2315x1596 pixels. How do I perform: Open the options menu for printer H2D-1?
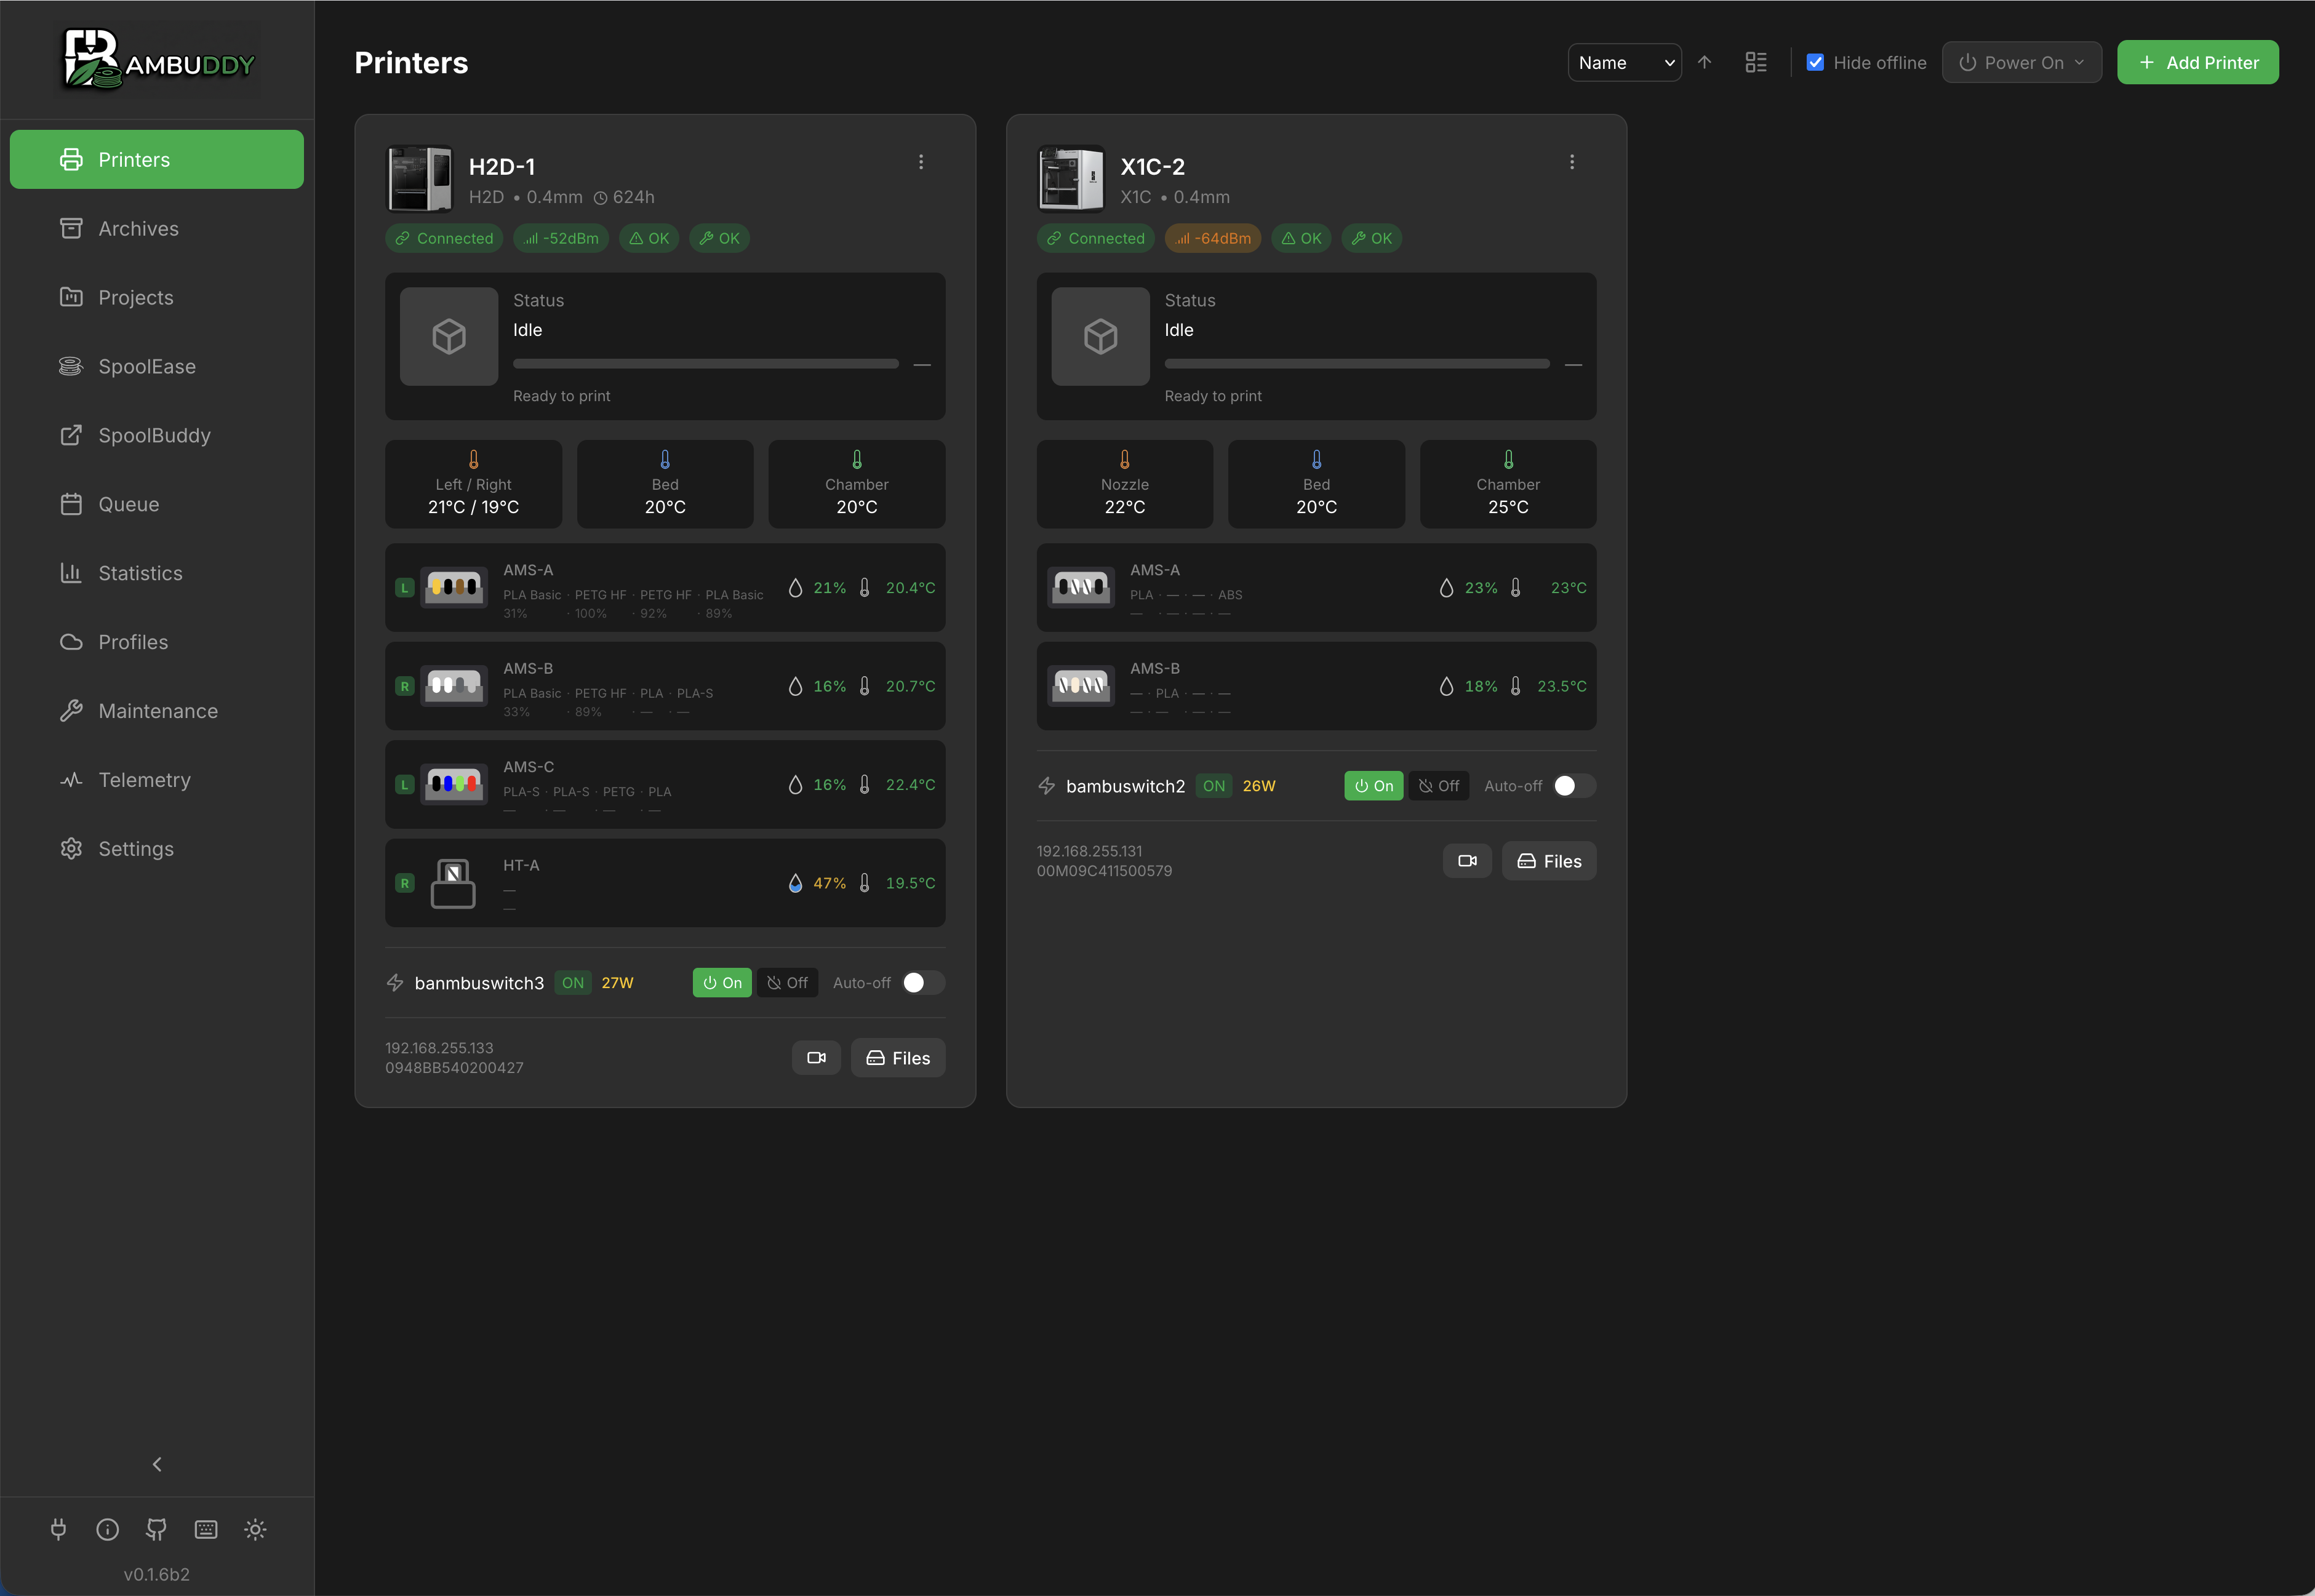click(920, 161)
